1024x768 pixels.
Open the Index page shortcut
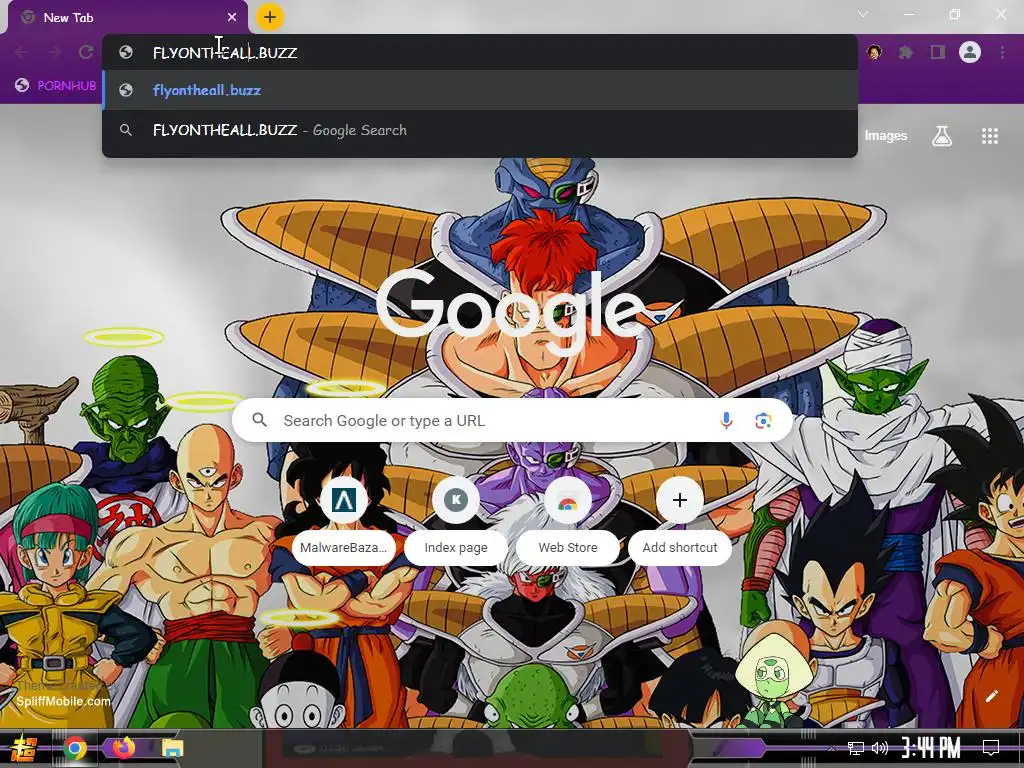click(x=456, y=523)
